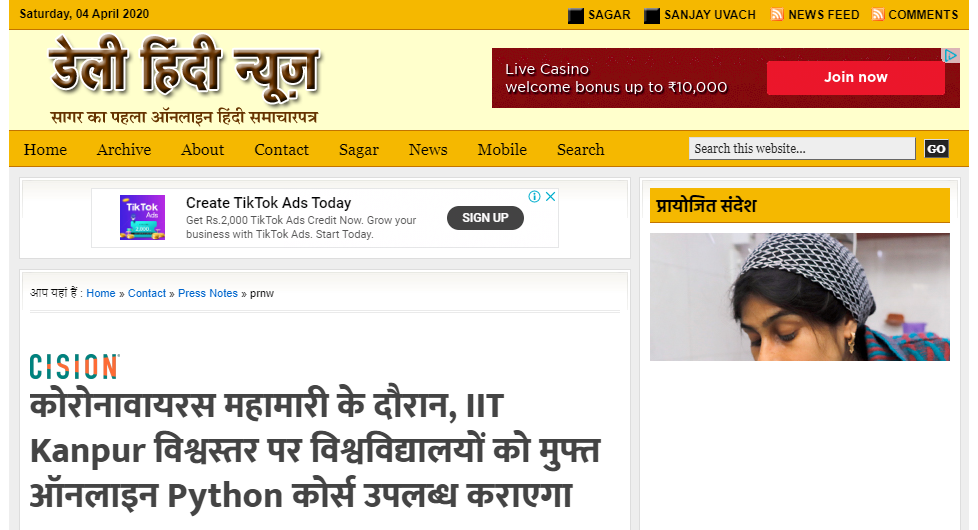Go to the Mobile navigation item

[x=502, y=150]
